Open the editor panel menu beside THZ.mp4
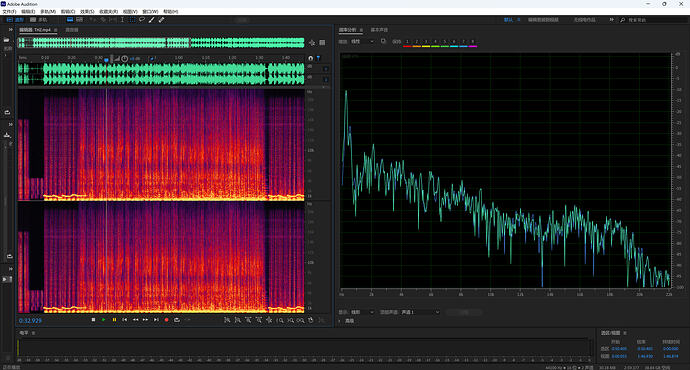690x370 pixels. (55, 30)
